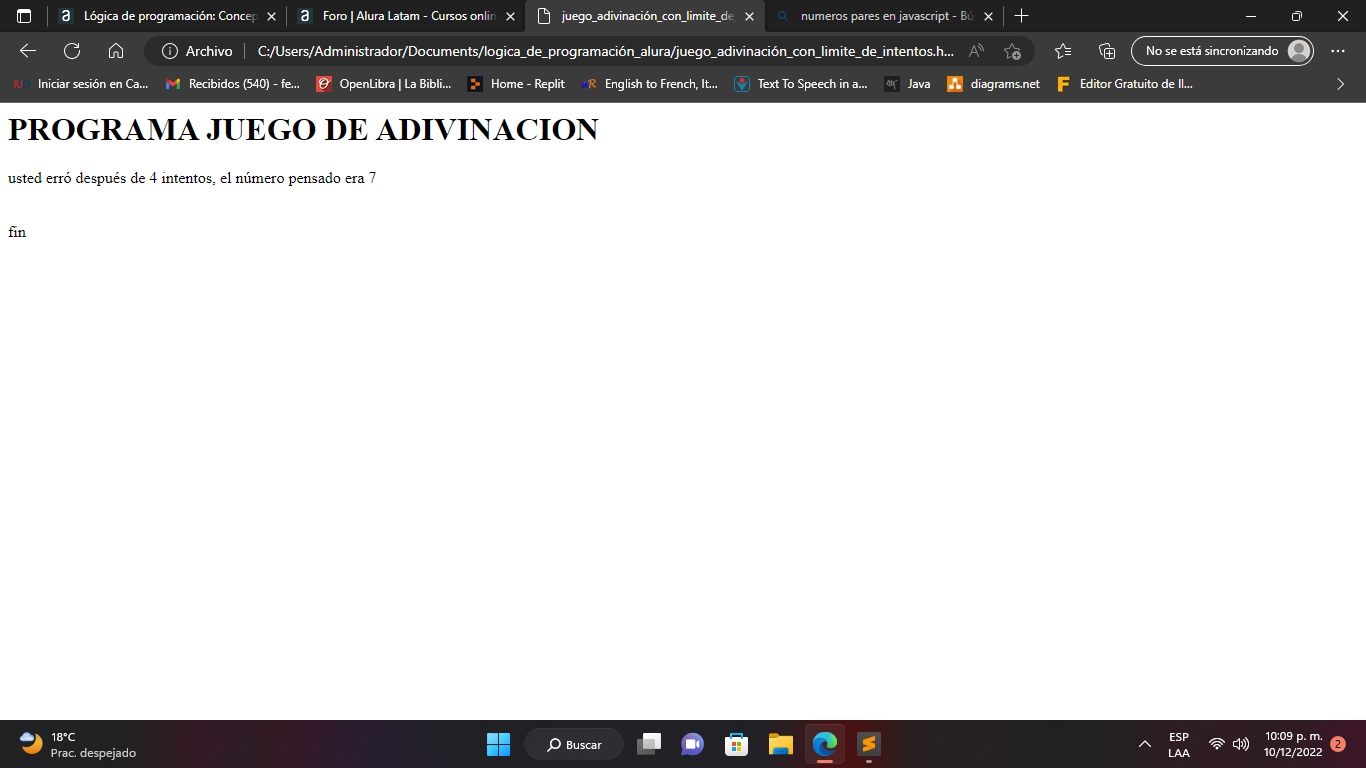The width and height of the screenshot is (1366, 768).
Task: Open the Collections panel
Action: 1107,51
